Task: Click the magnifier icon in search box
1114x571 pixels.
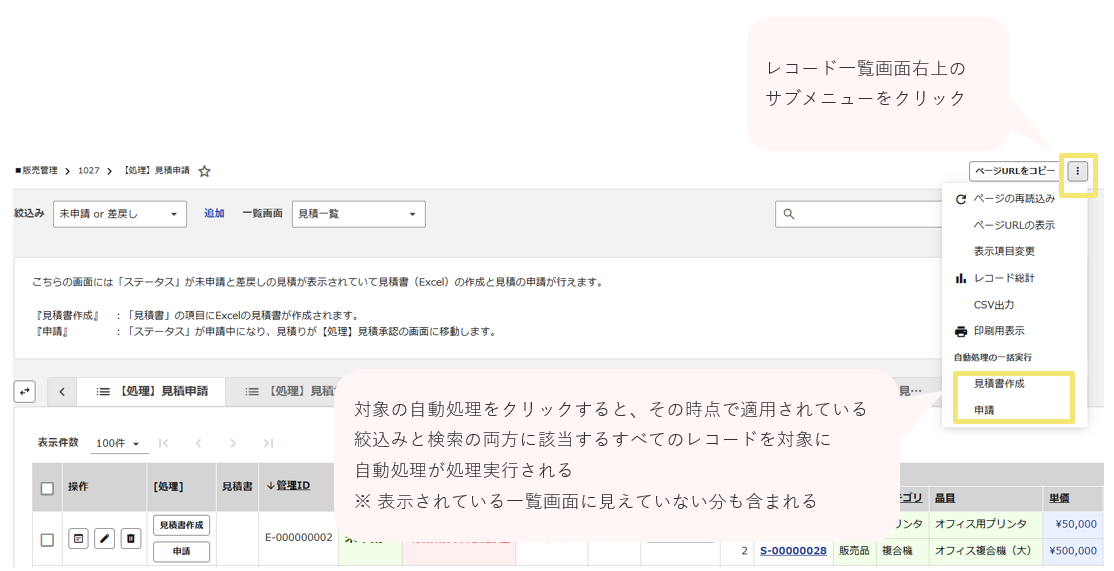Action: [789, 214]
